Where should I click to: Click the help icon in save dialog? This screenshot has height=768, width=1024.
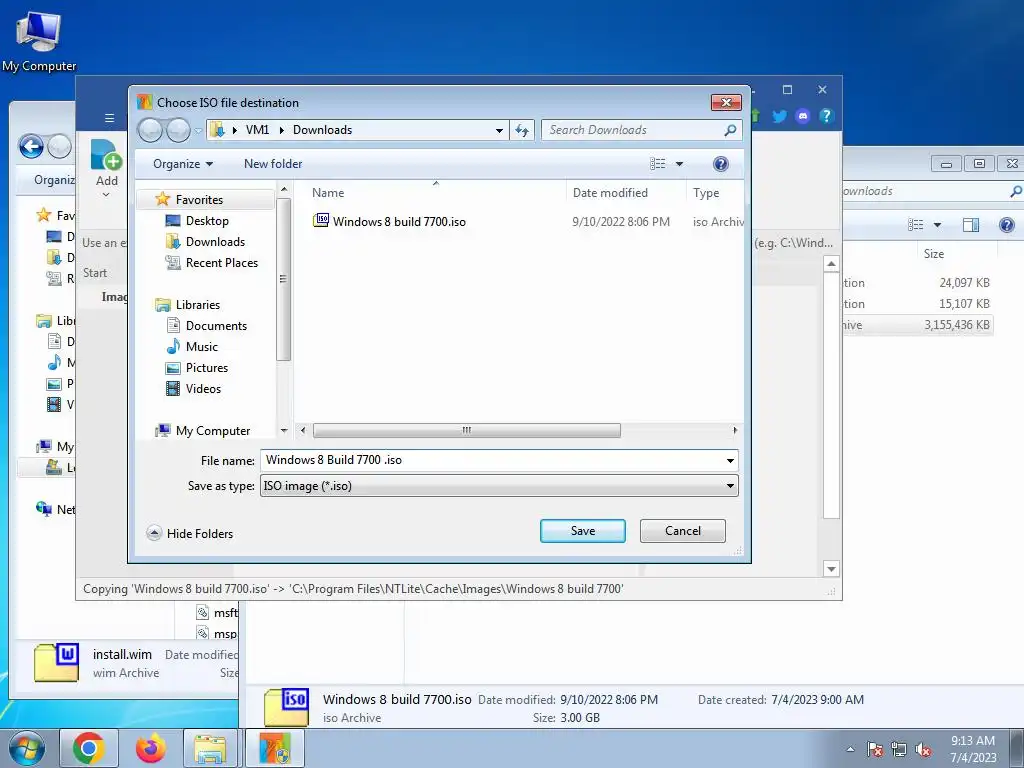point(720,164)
